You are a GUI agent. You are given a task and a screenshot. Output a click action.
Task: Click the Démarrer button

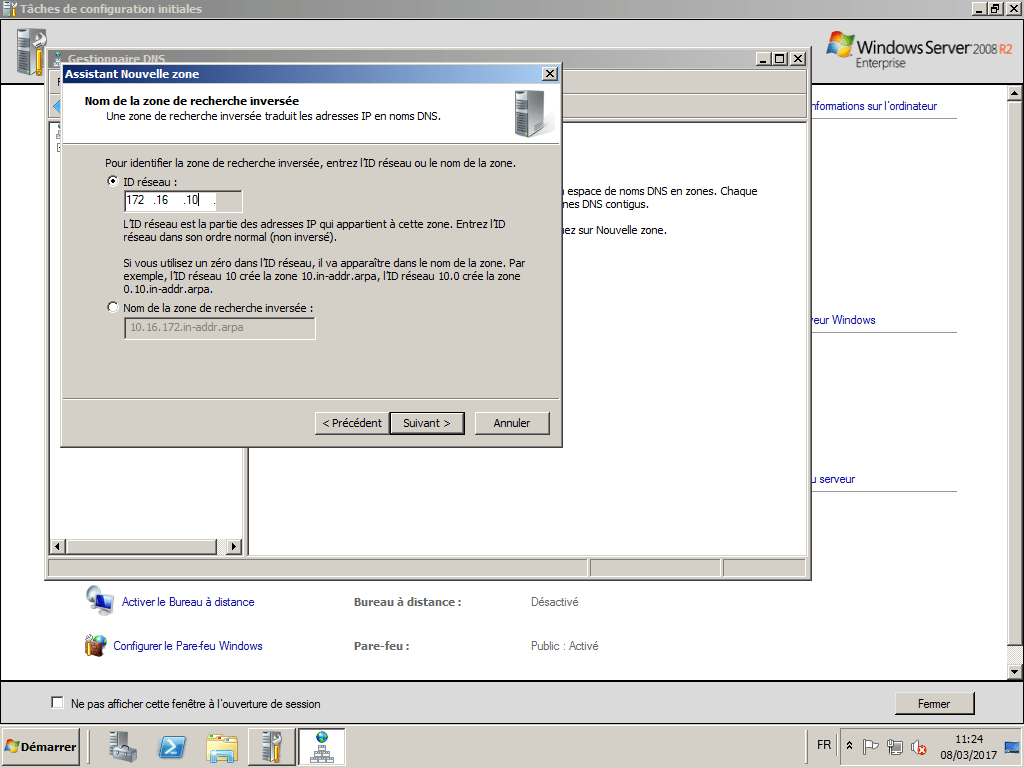[x=40, y=746]
